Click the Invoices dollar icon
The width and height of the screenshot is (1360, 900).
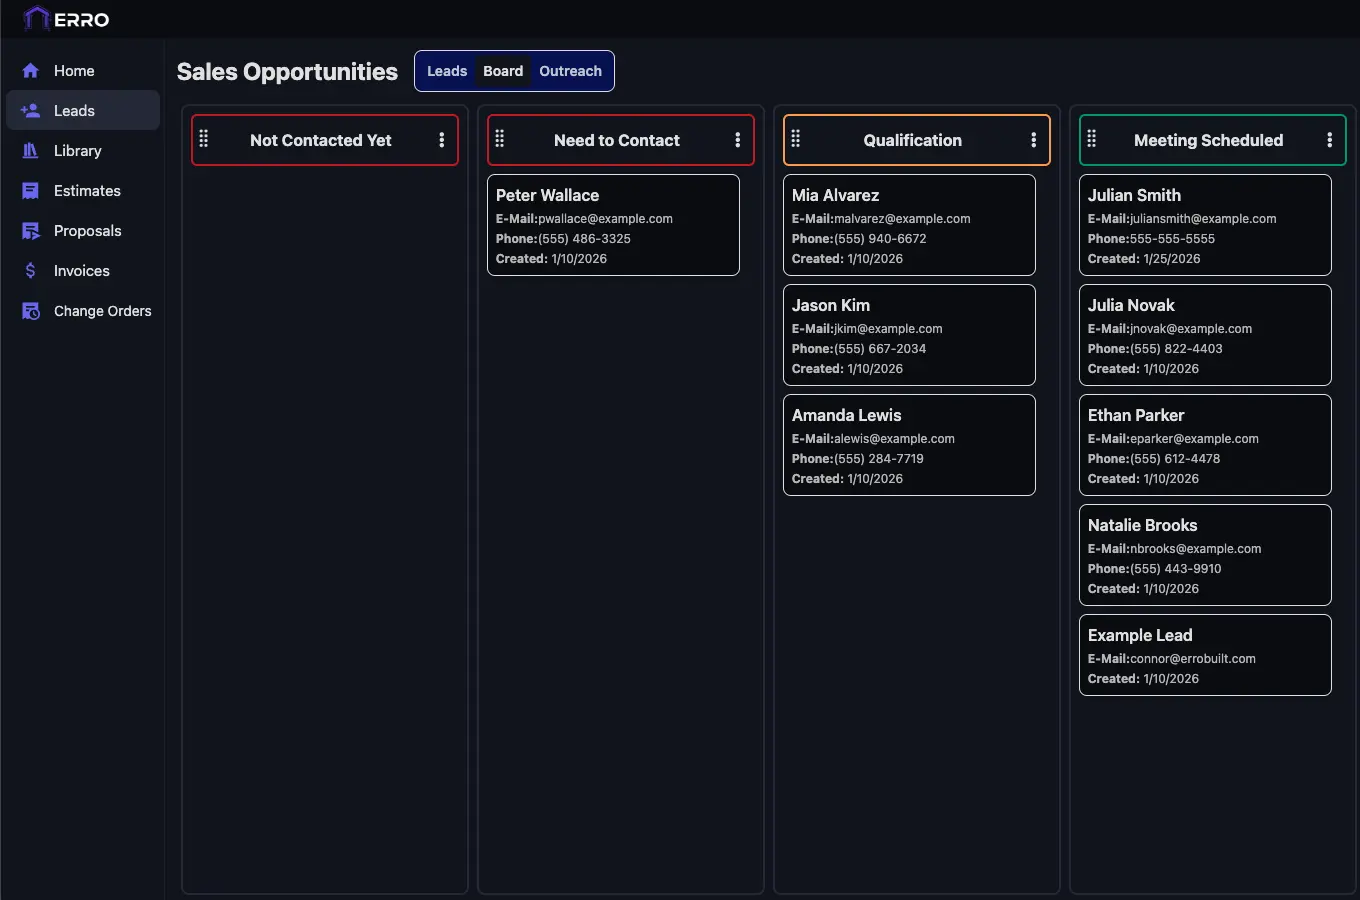pyautogui.click(x=29, y=270)
